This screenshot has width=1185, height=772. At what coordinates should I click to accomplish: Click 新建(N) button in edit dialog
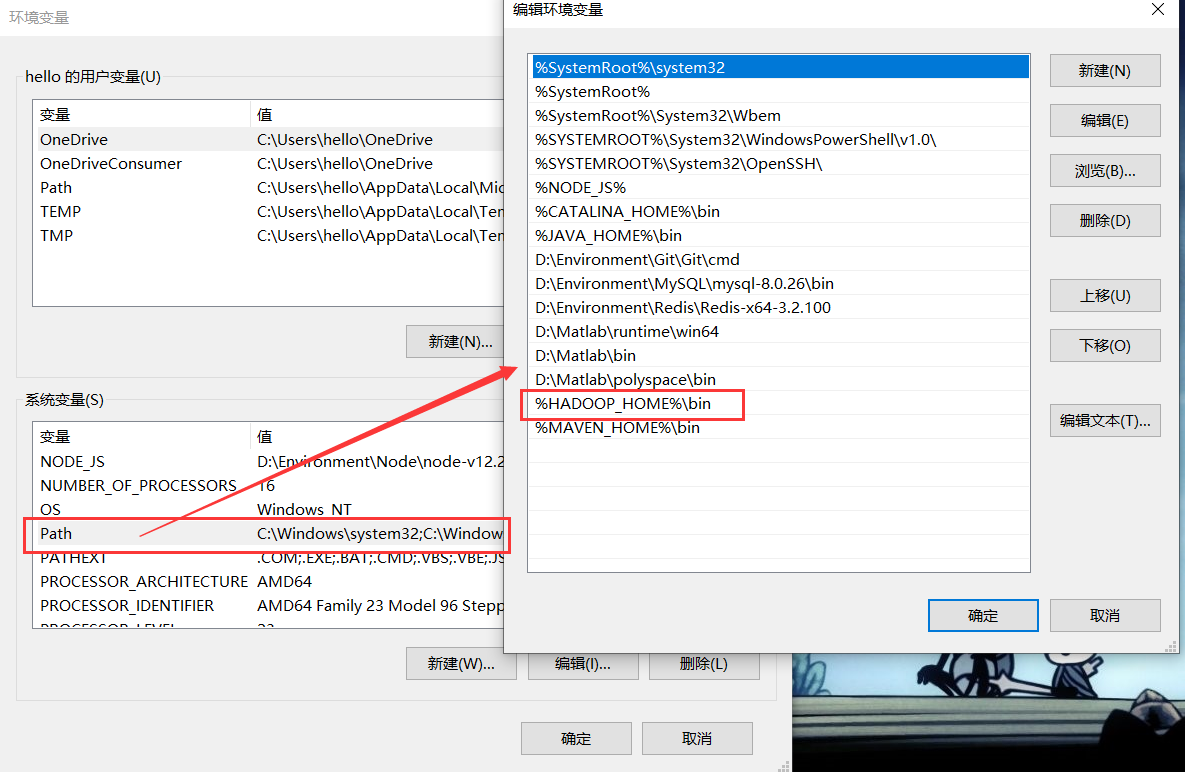[x=1104, y=71]
